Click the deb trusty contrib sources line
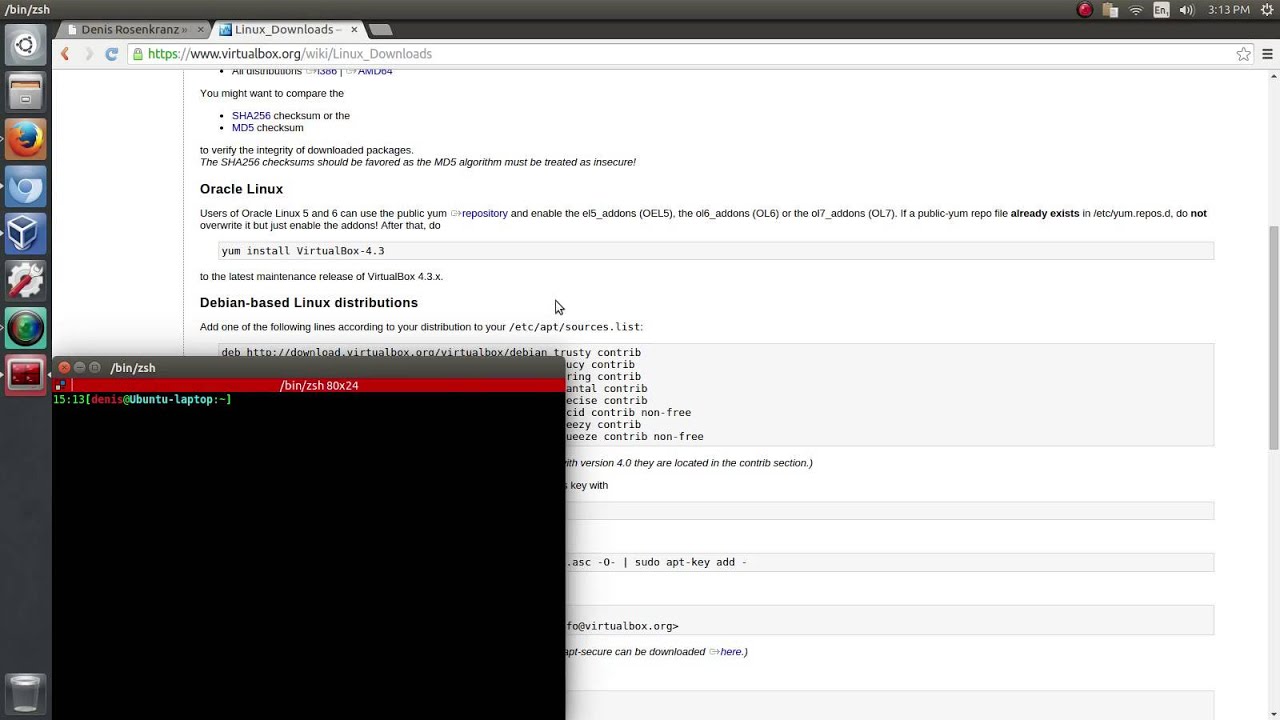Screen dimensions: 1280x720 pyautogui.click(x=431, y=352)
